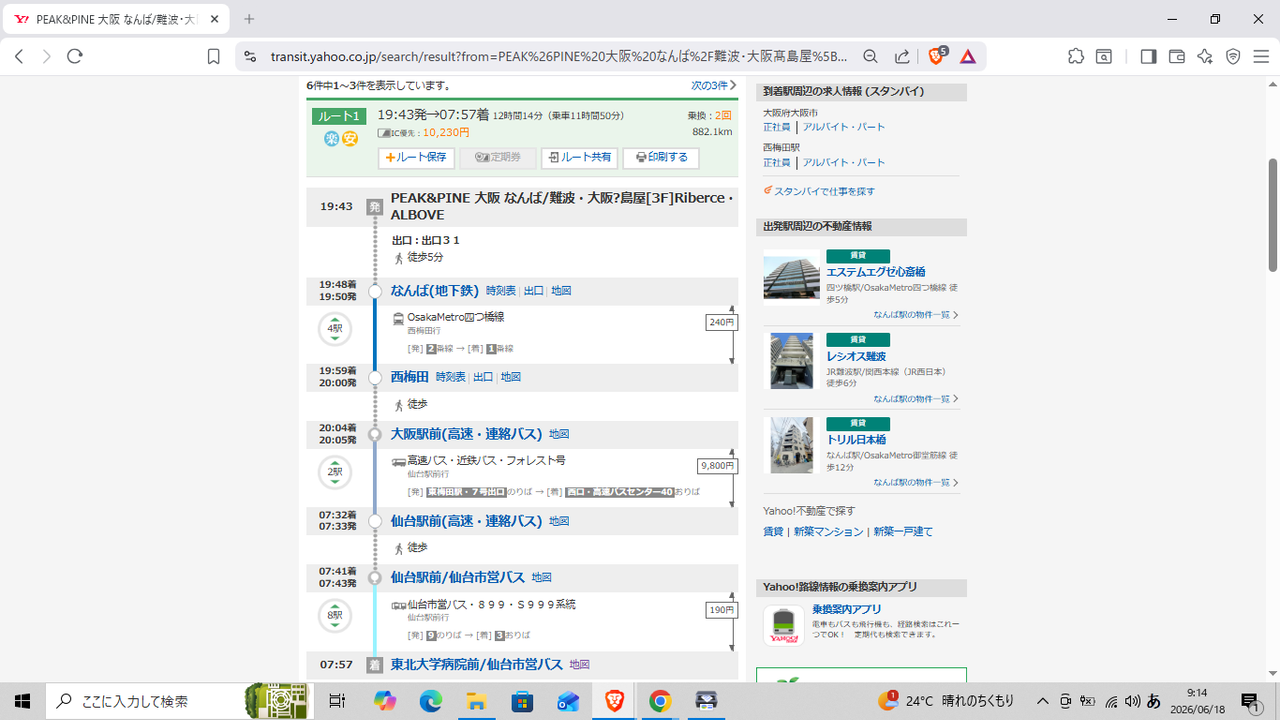Expand the 2駅 stops toggle
Image resolution: width=1280 pixels, height=720 pixels.
tap(335, 472)
